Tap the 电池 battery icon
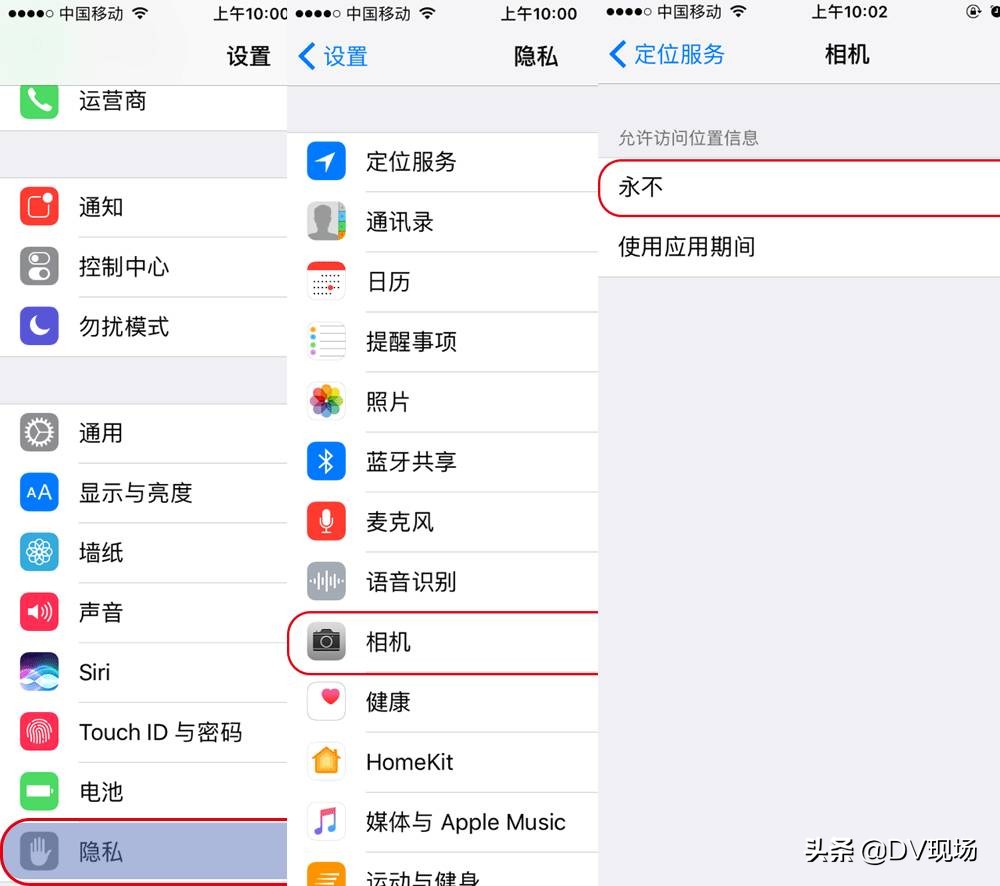This screenshot has height=886, width=1000. tap(38, 791)
